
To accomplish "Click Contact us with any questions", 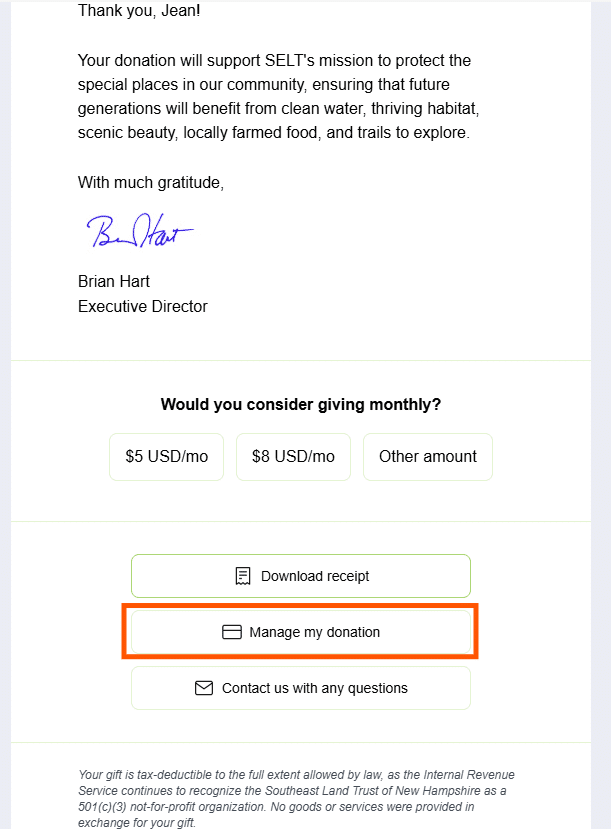I will (x=301, y=688).
